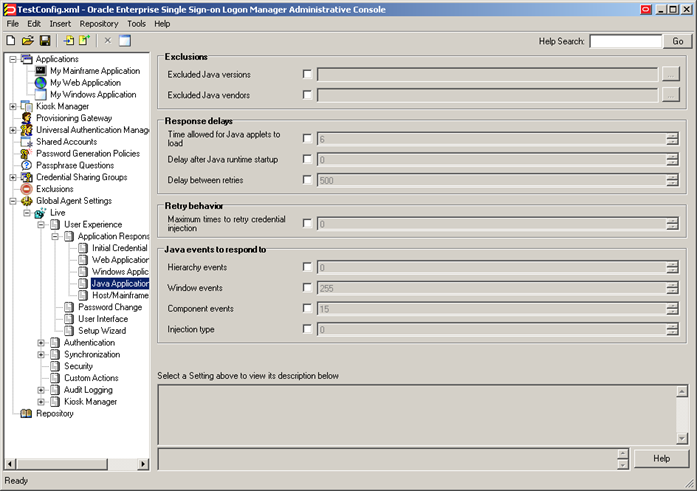Click the red Oracle button in the title bar
697x491 pixels.
click(646, 9)
